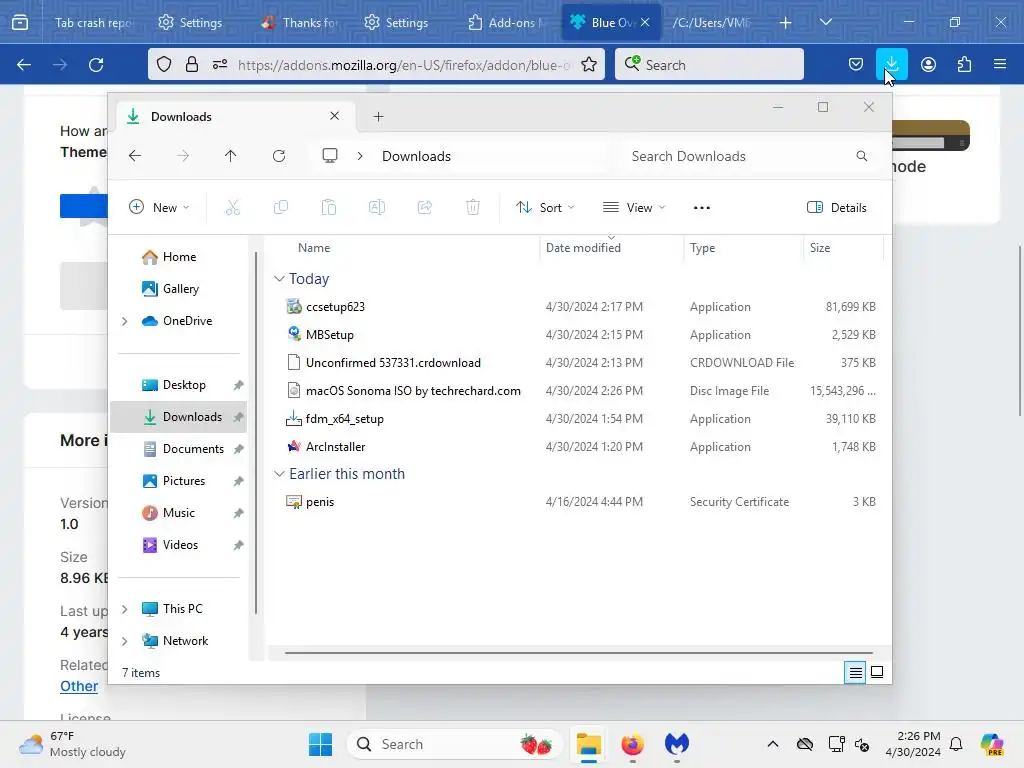Expand Network in navigation pane
The height and width of the screenshot is (768, 1024).
coord(125,641)
